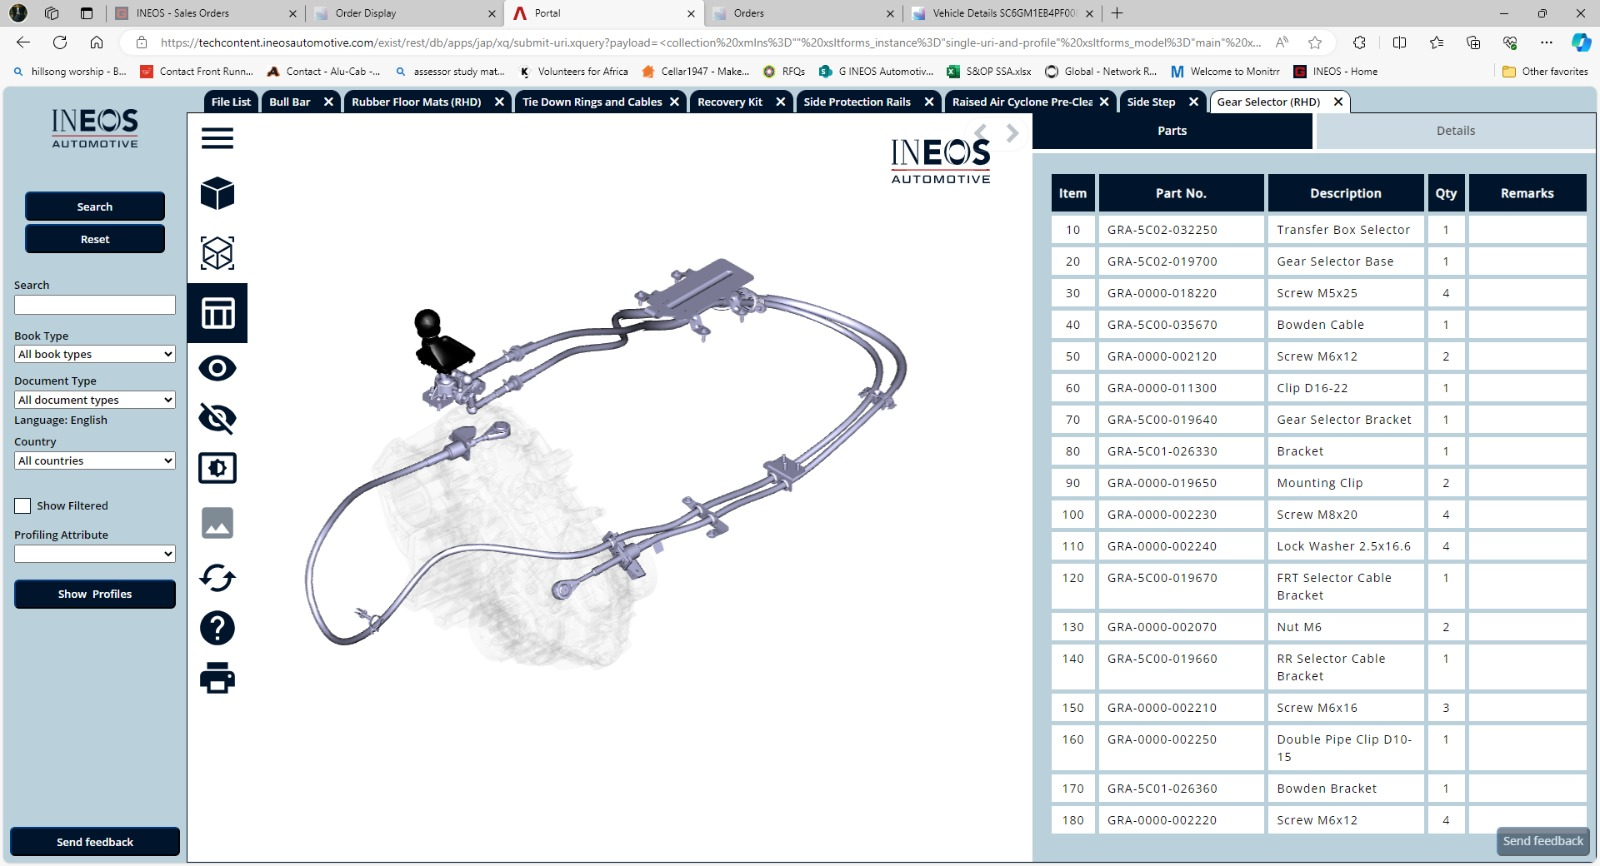
Task: Enable the Show Filtered checkbox
Action: point(23,506)
